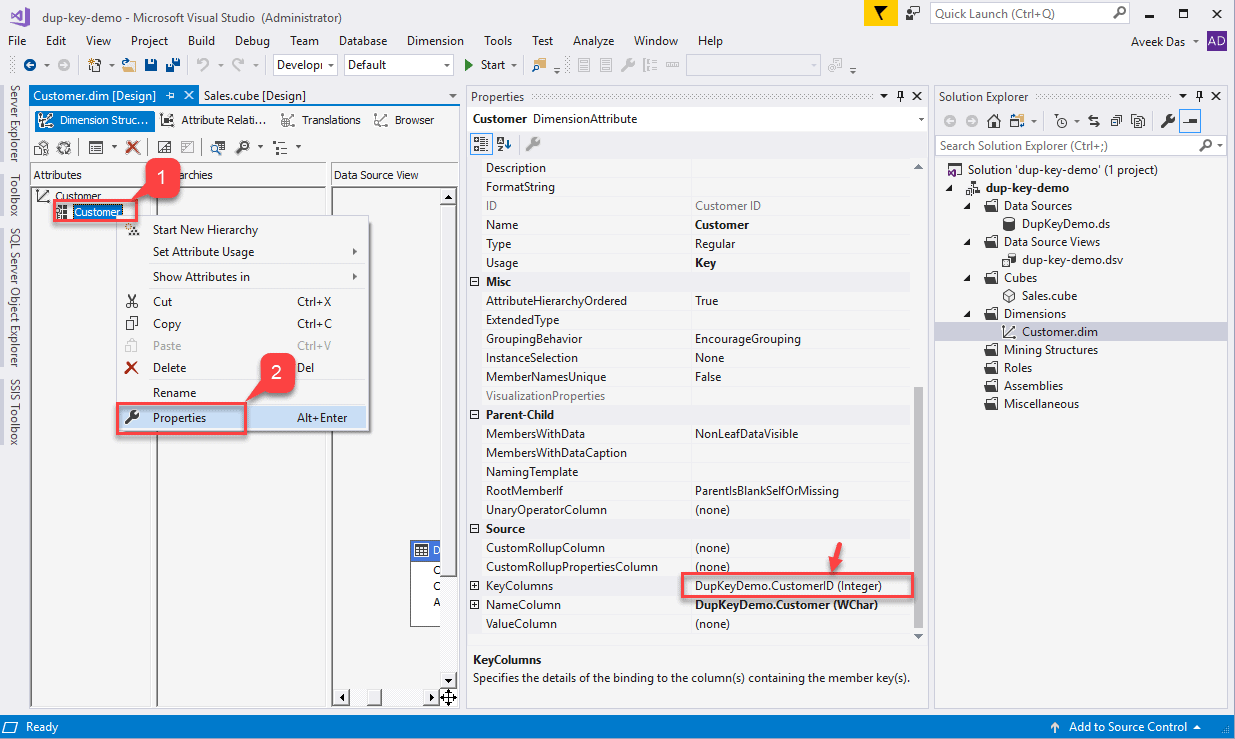Click the red Delete X in dimension toolbar
Viewport: 1235px width, 739px height.
click(132, 147)
